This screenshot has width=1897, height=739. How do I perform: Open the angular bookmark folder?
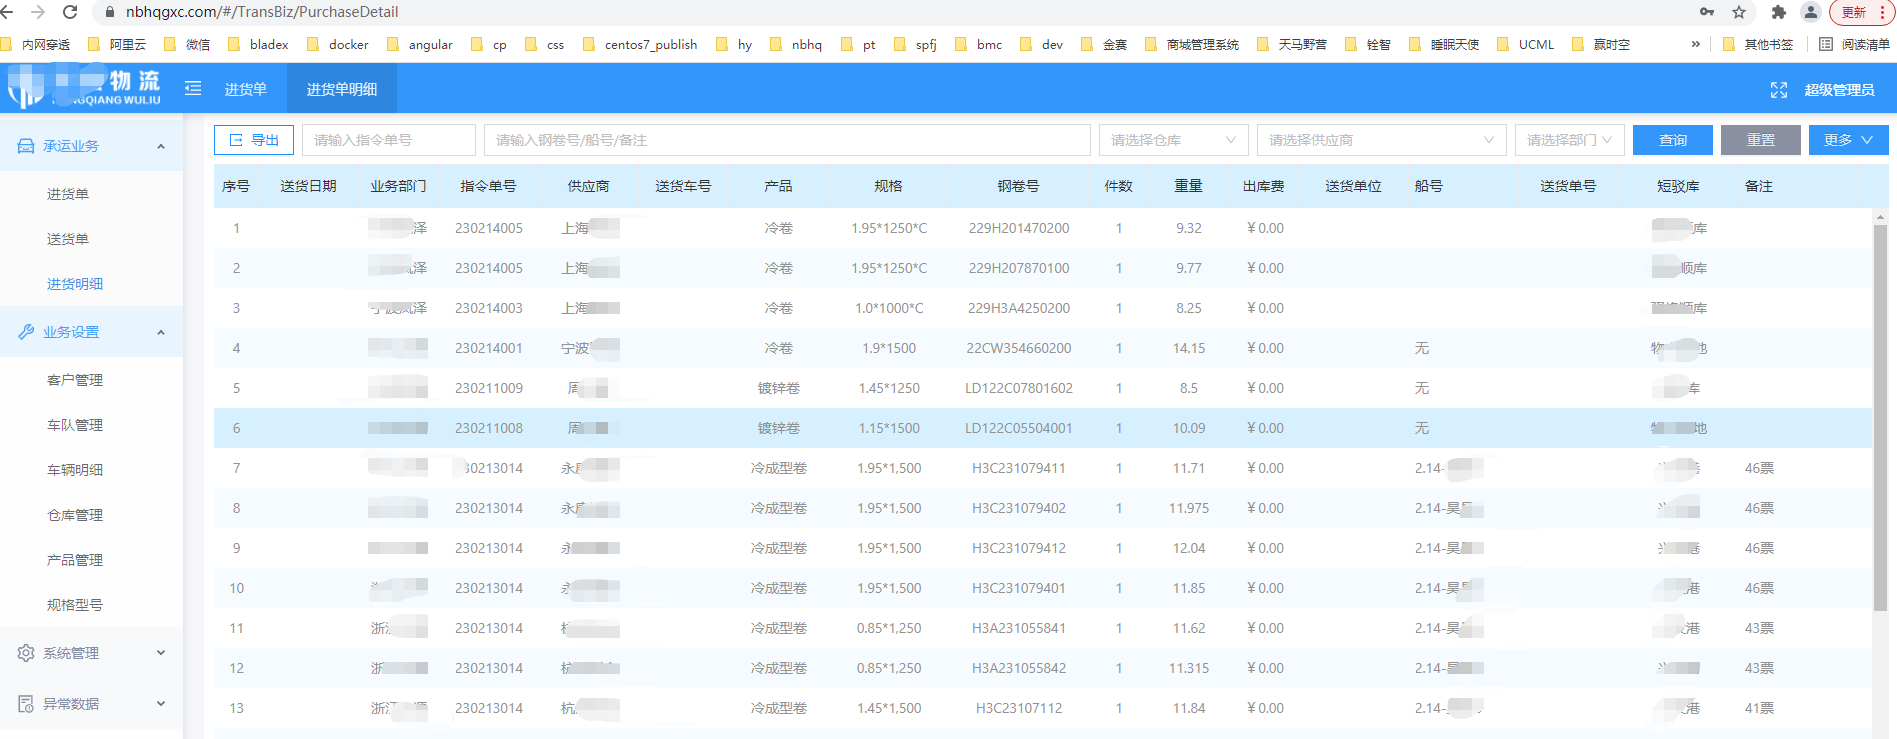[x=420, y=44]
